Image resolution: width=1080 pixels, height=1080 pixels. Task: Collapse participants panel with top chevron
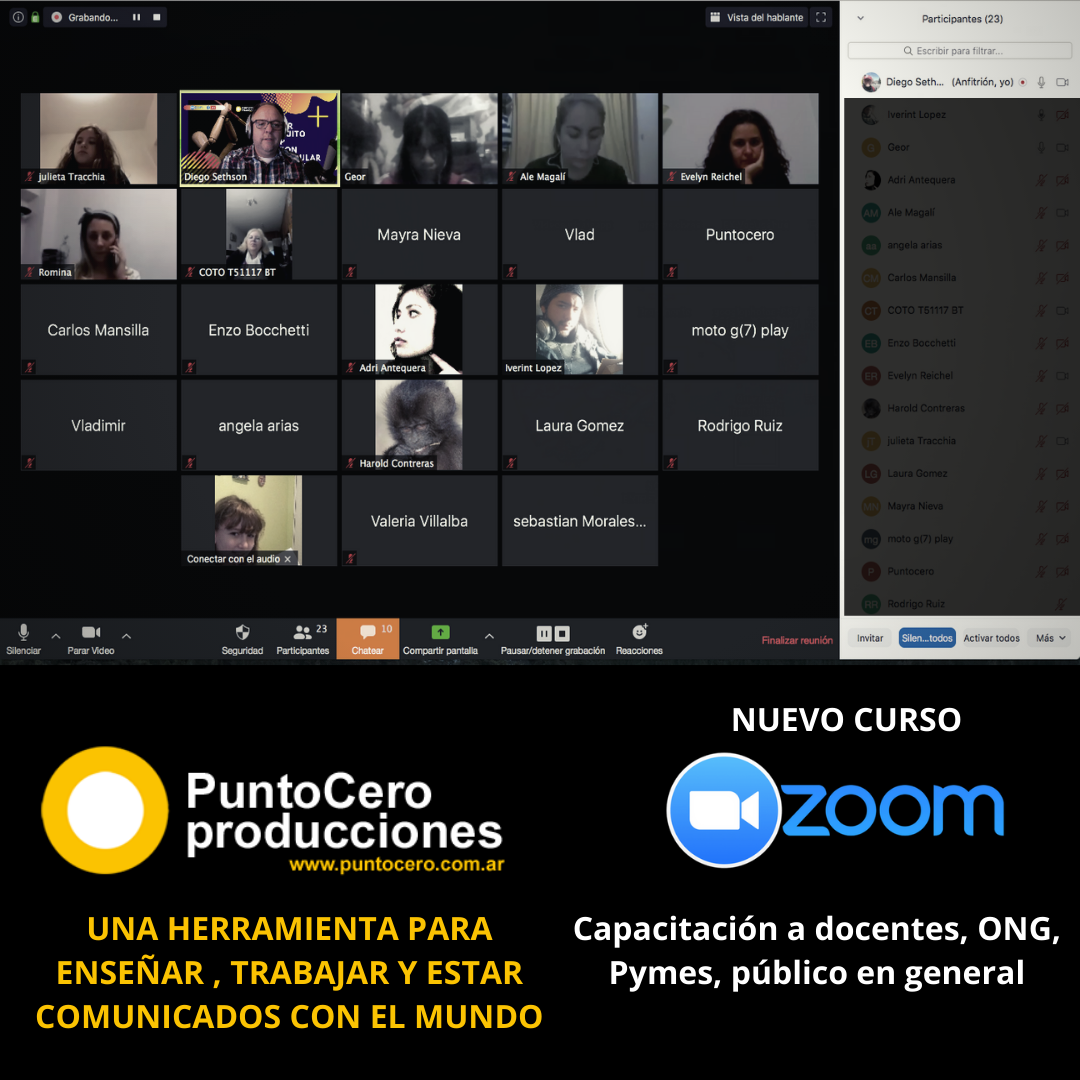click(x=860, y=19)
